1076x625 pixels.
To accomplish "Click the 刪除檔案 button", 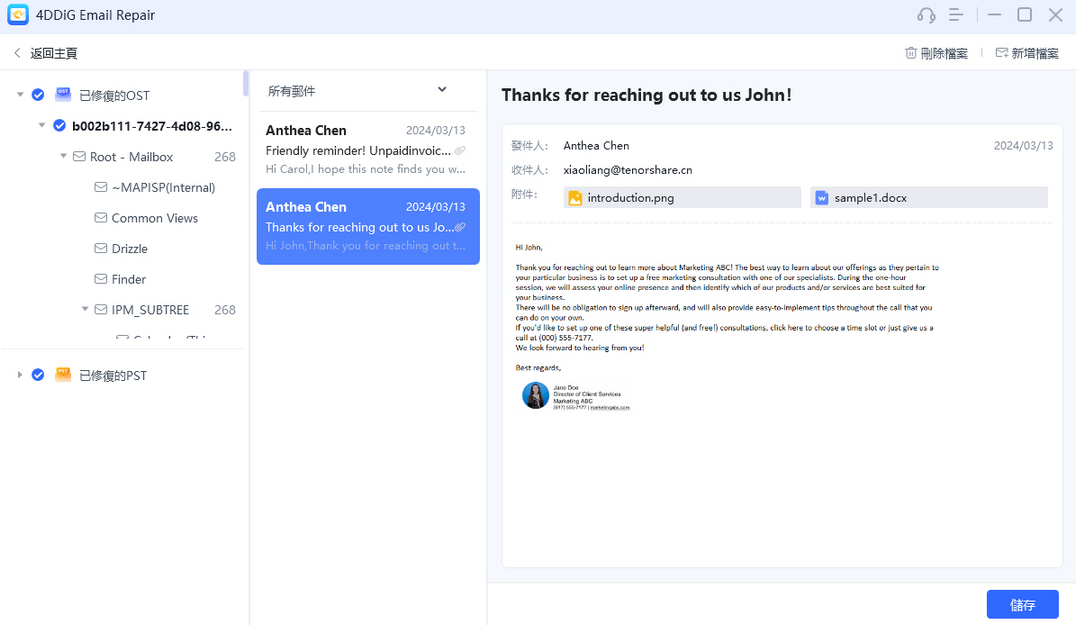I will [937, 53].
